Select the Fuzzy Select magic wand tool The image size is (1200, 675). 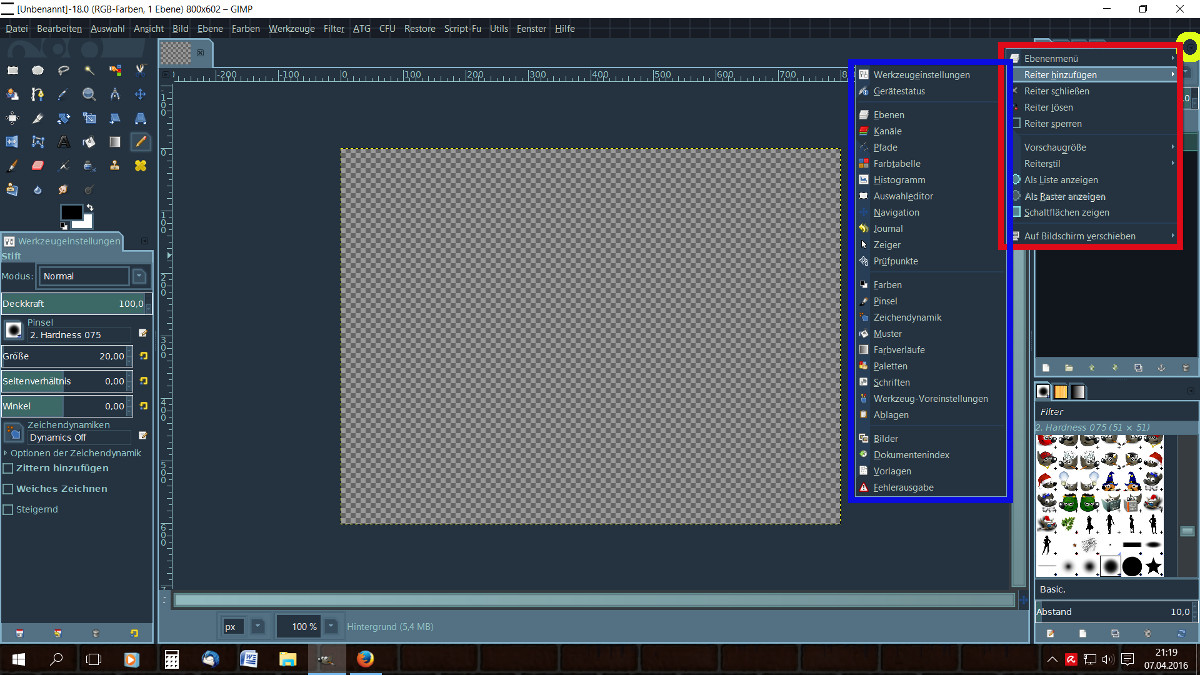89,70
